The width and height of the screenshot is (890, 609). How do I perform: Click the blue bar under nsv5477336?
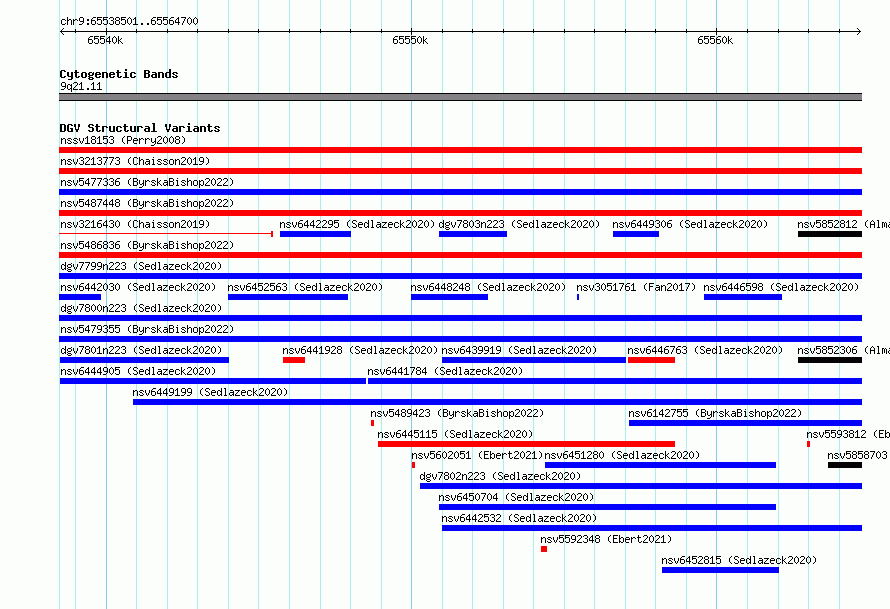[460, 192]
